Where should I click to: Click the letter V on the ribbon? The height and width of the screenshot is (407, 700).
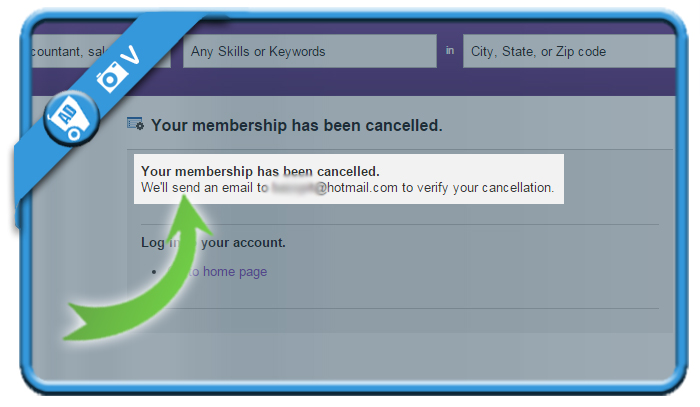131,55
